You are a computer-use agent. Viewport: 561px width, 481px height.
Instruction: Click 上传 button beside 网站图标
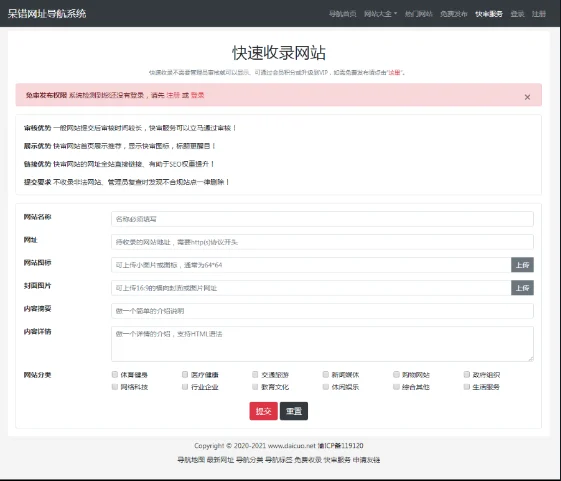[522, 265]
